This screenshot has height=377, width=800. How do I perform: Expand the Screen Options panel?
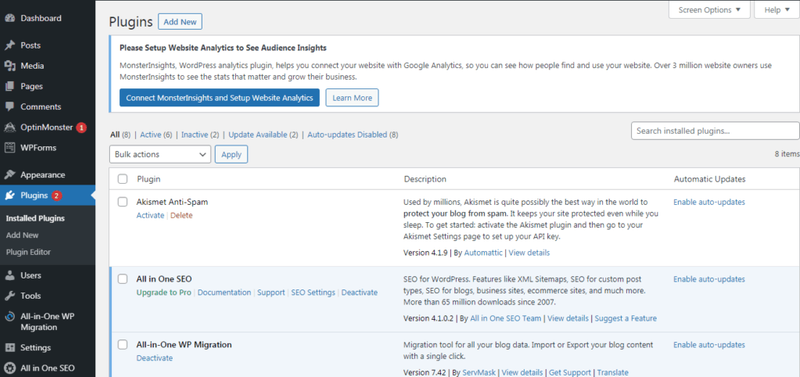pyautogui.click(x=709, y=10)
